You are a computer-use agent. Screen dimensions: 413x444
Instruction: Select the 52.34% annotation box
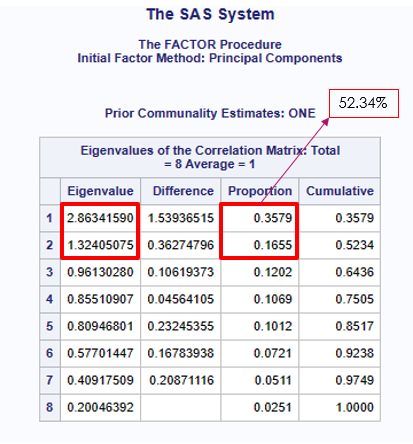pyautogui.click(x=364, y=103)
